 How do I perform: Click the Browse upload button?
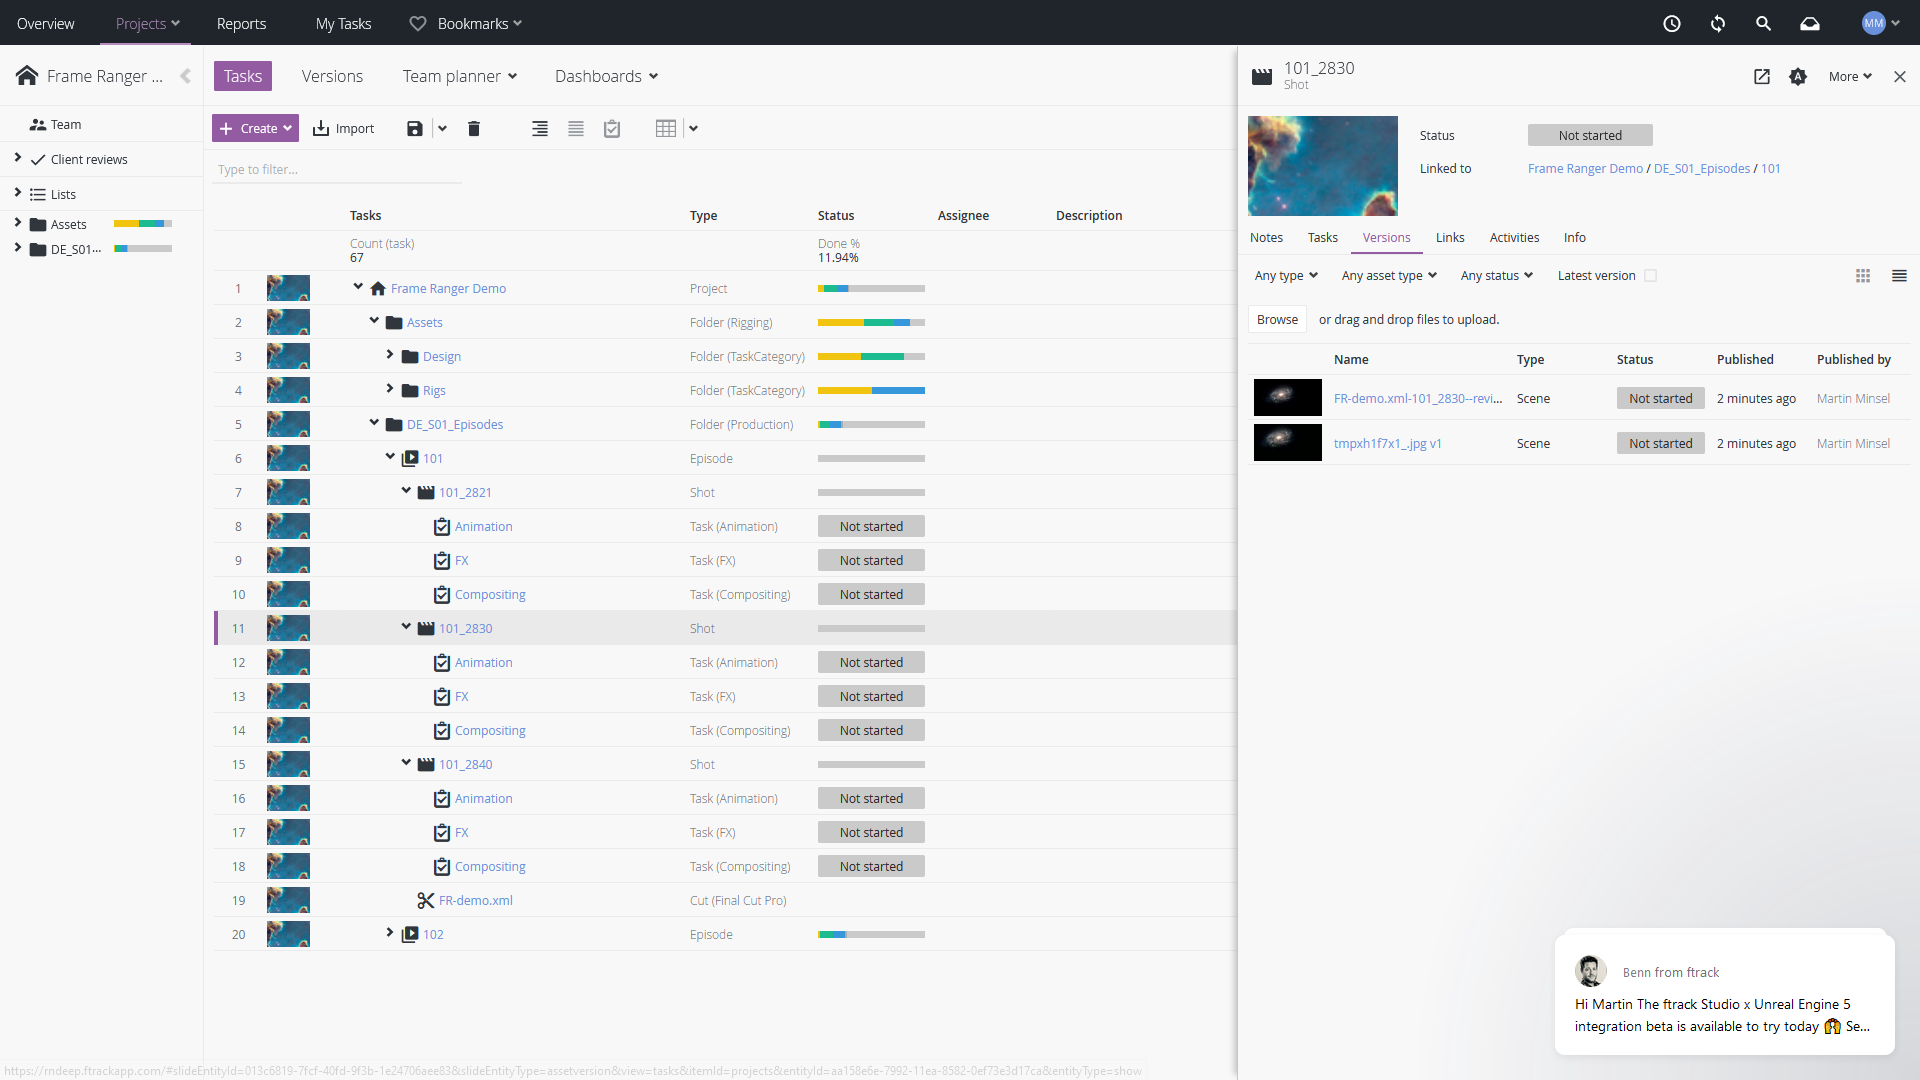(x=1277, y=320)
